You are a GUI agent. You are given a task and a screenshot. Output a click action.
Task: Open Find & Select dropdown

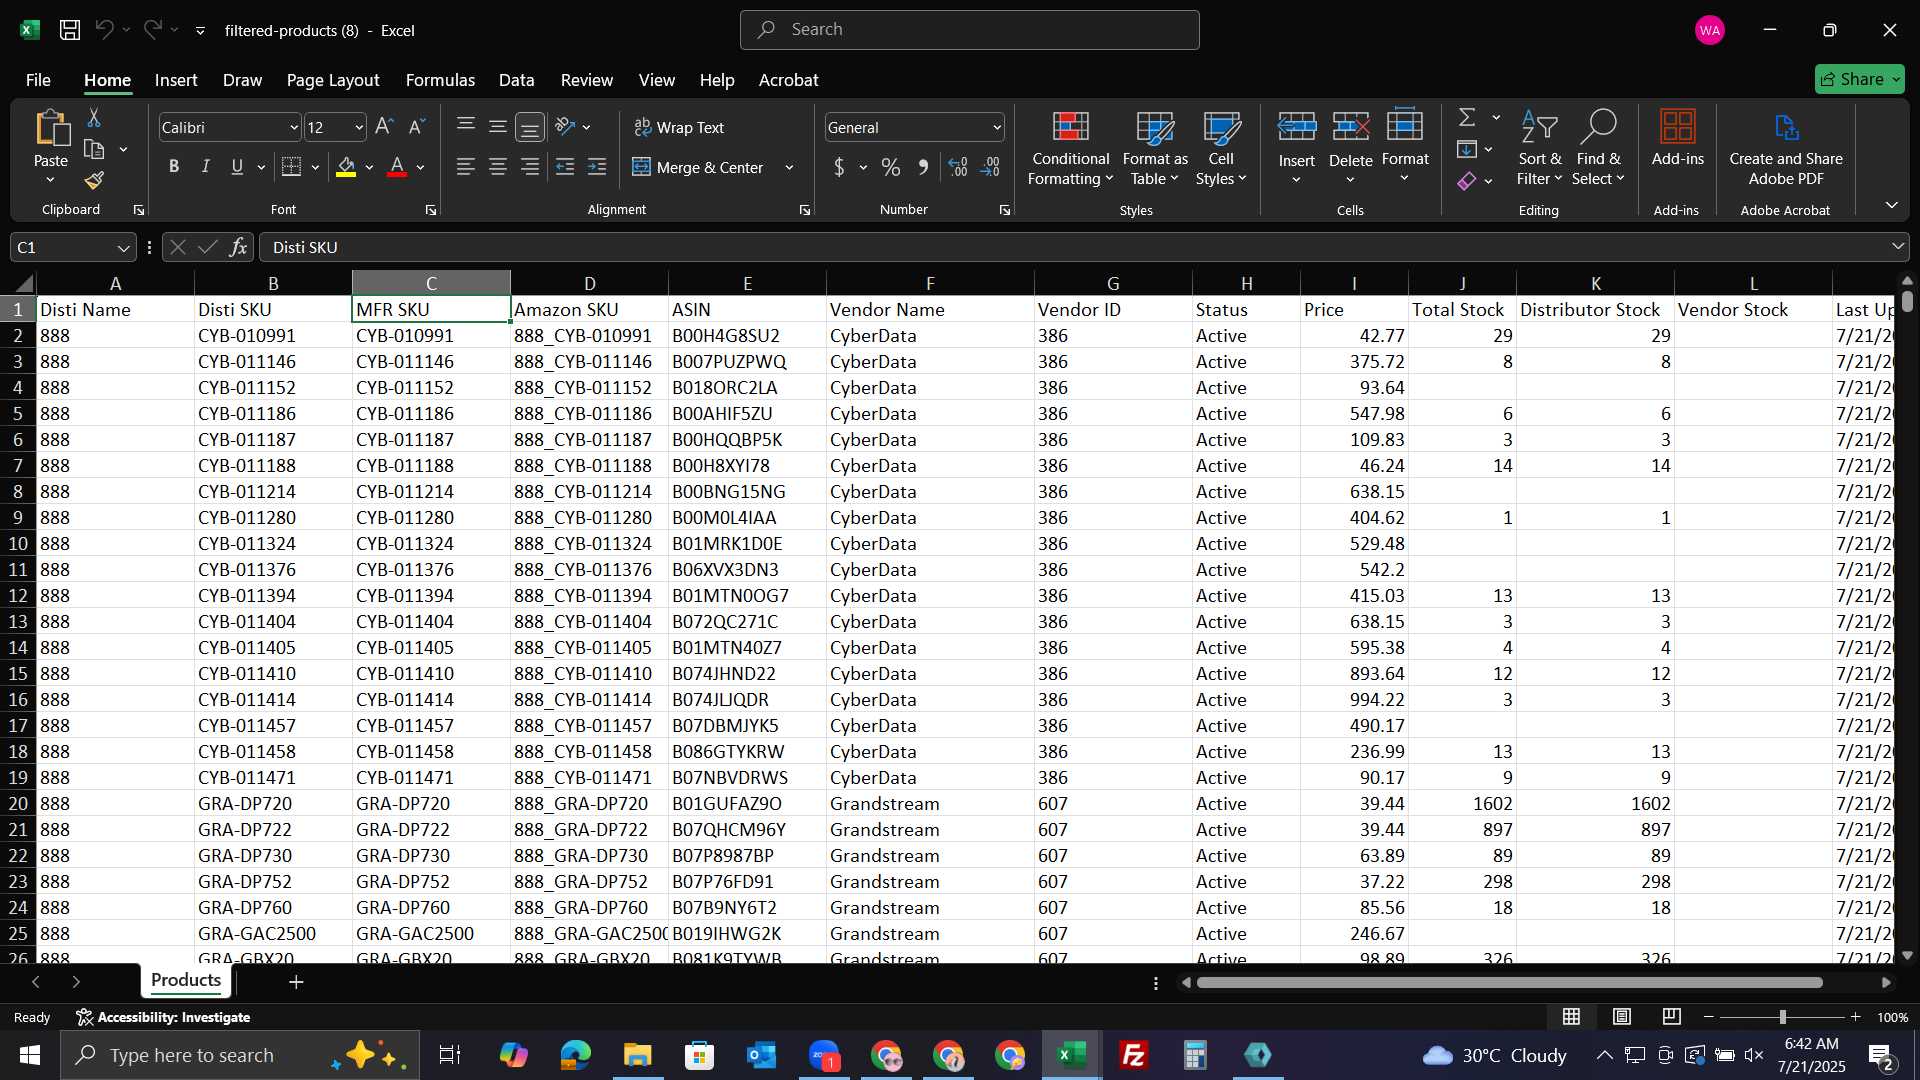point(1598,148)
